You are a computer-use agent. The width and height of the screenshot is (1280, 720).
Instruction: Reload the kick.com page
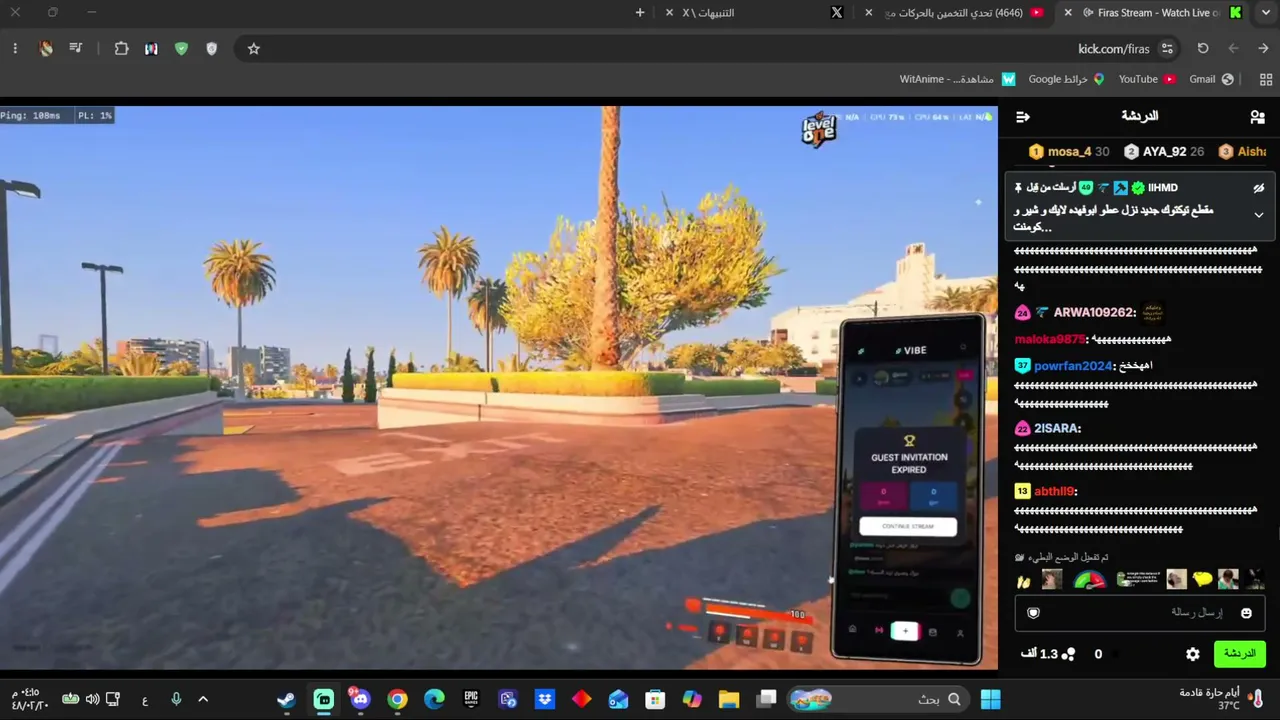(1203, 48)
